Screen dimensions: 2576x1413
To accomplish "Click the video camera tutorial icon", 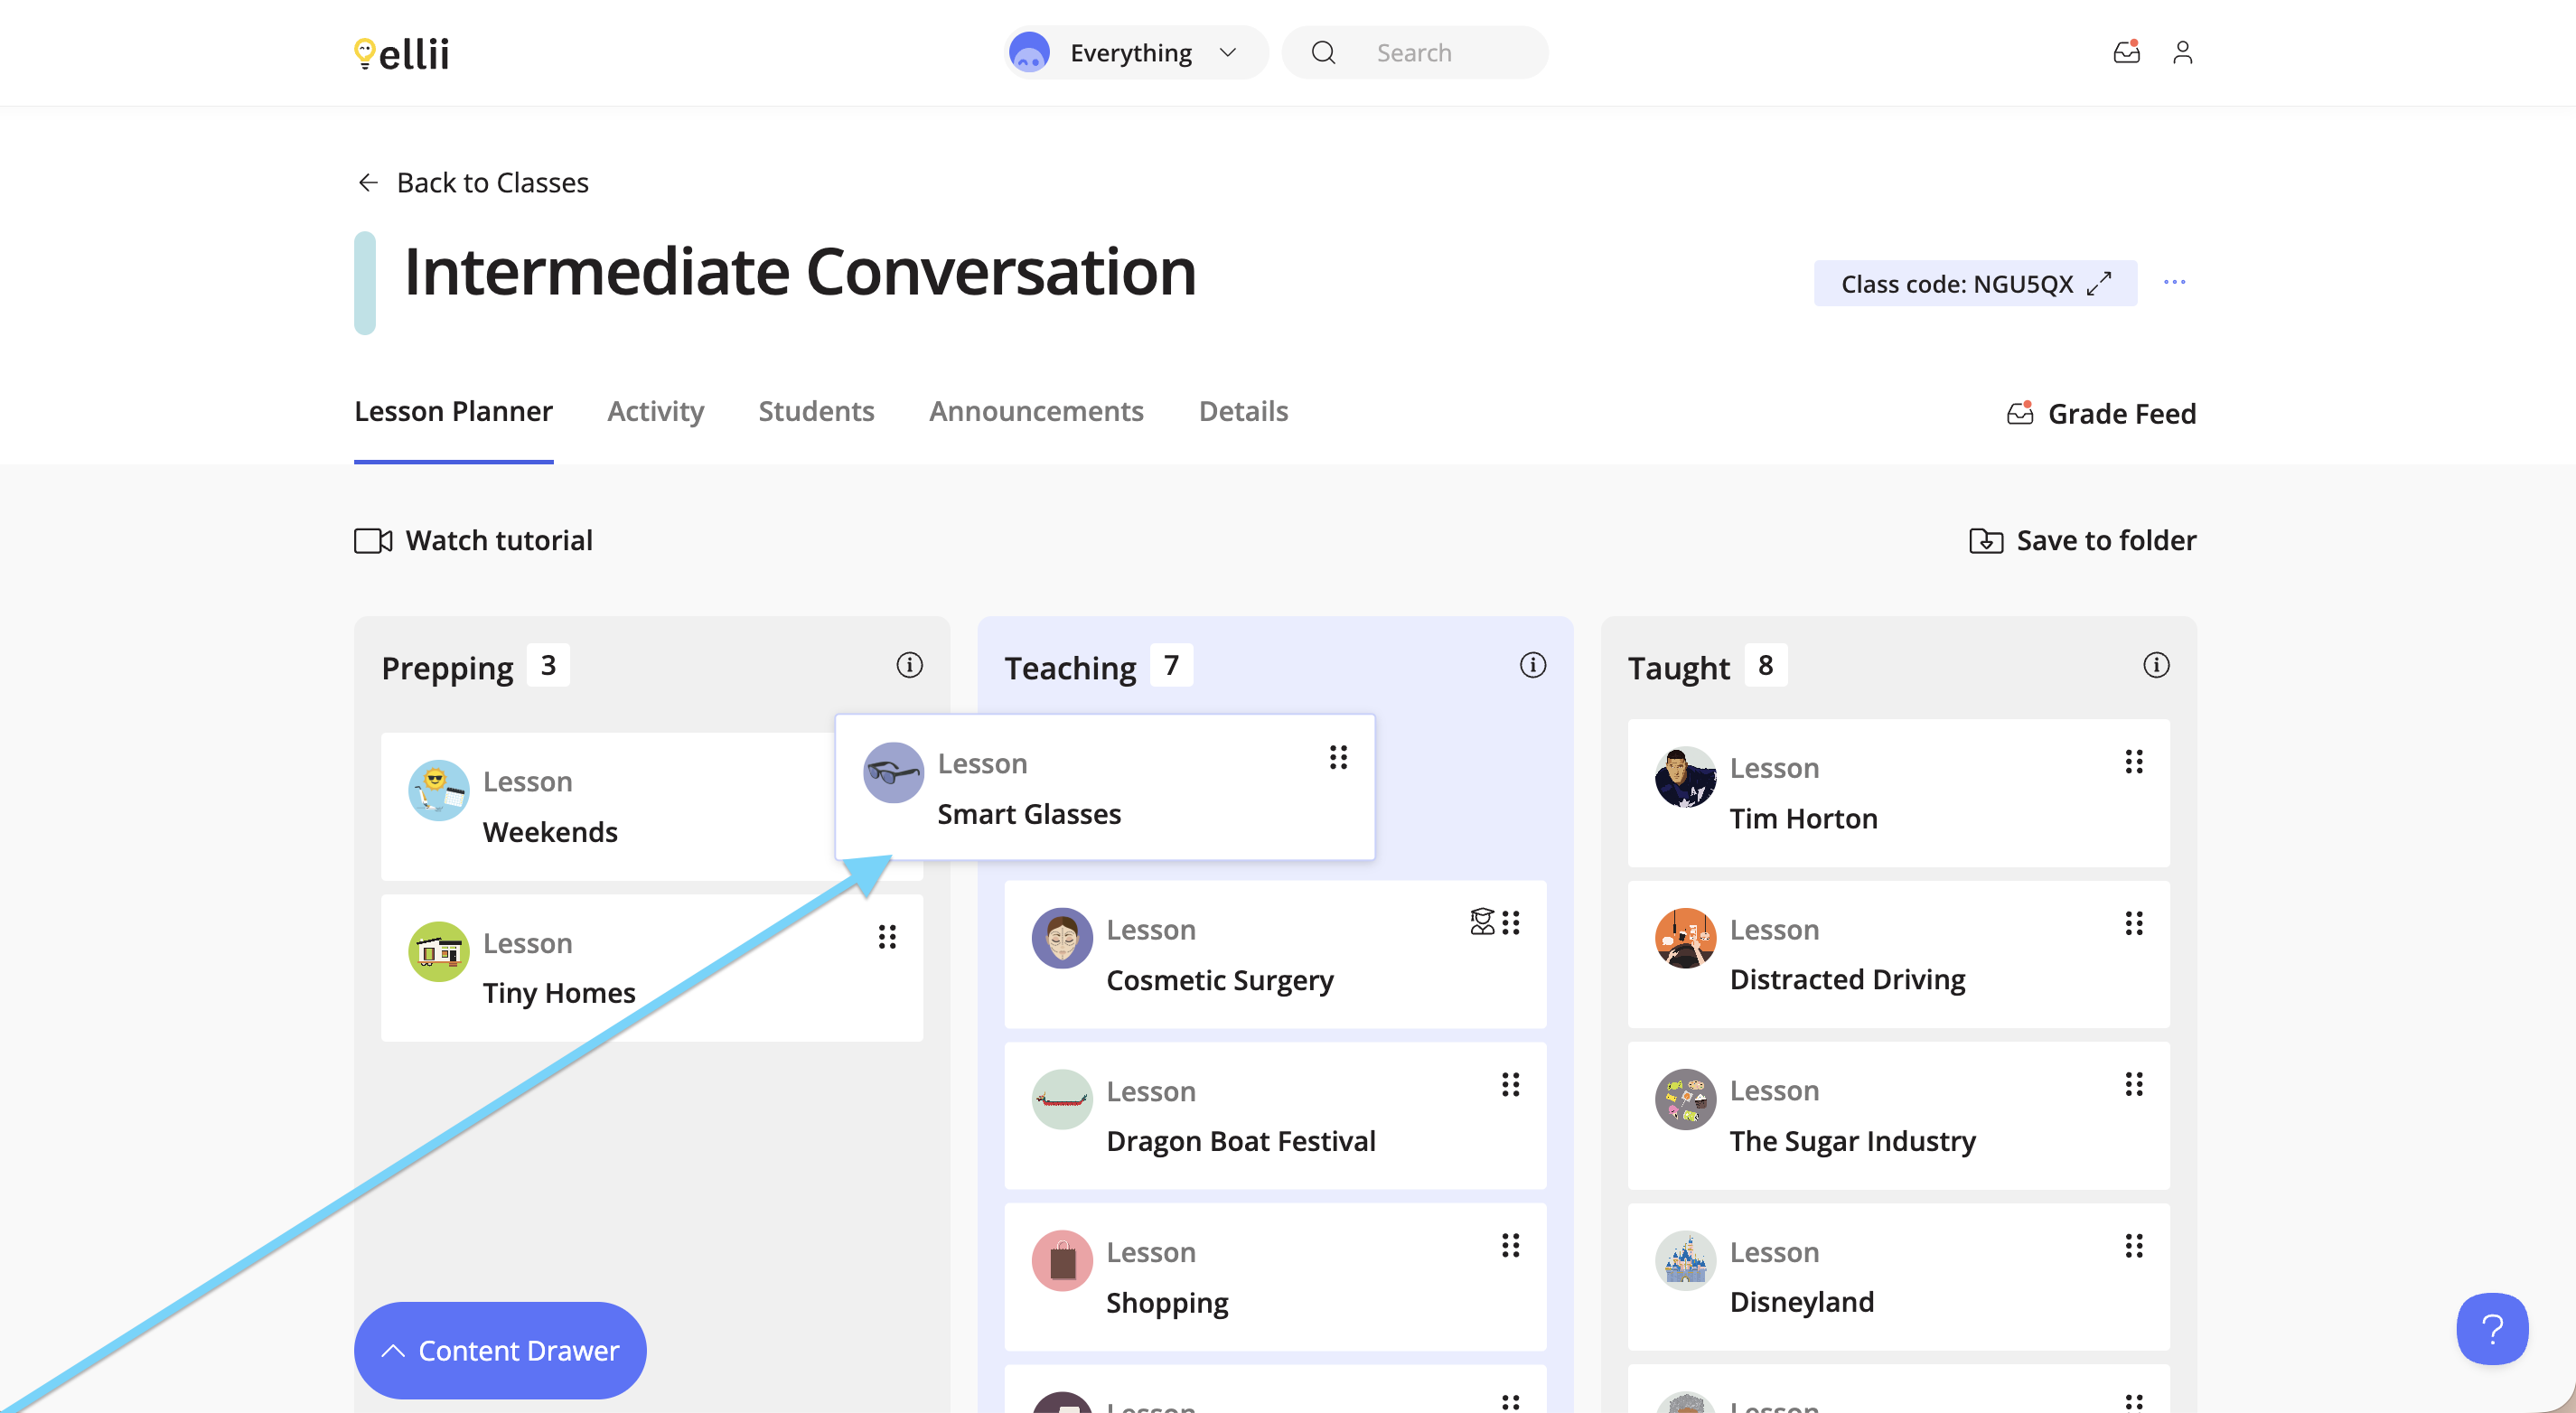I will pyautogui.click(x=373, y=541).
